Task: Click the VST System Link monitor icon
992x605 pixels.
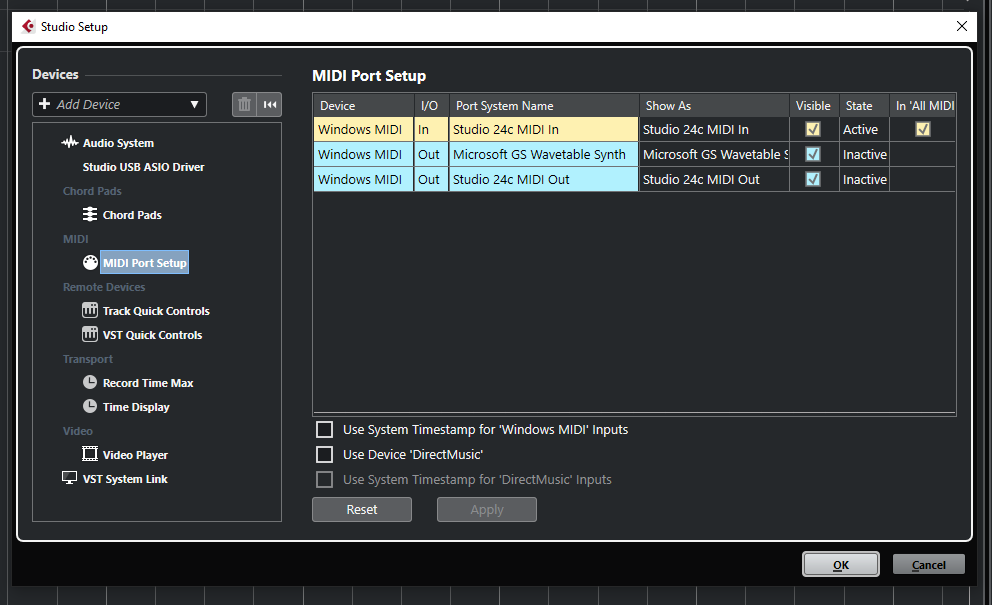Action: tap(70, 478)
